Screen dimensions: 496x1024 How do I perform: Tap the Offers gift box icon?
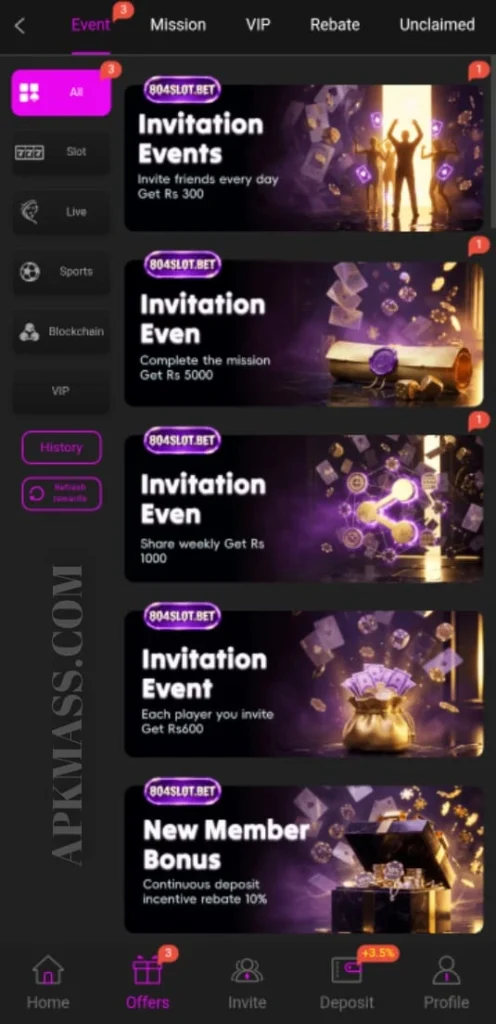147,970
